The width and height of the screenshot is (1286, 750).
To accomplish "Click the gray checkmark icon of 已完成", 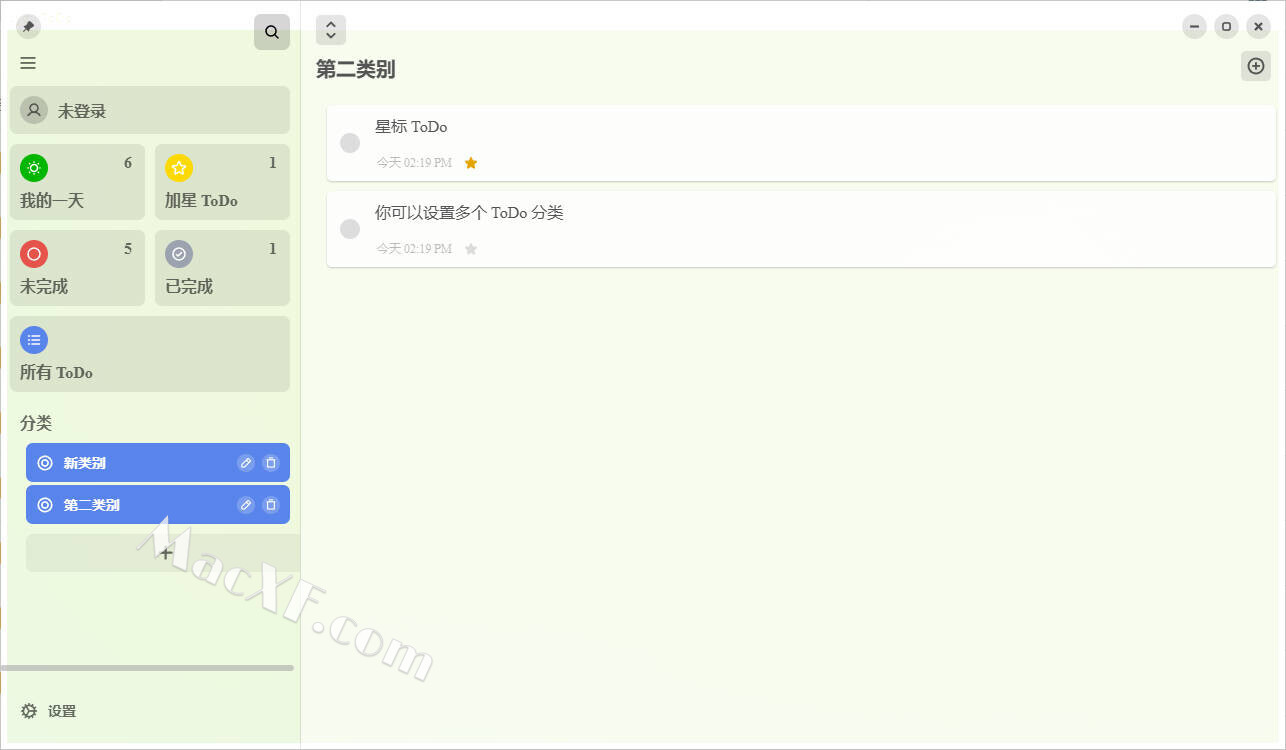I will 179,254.
